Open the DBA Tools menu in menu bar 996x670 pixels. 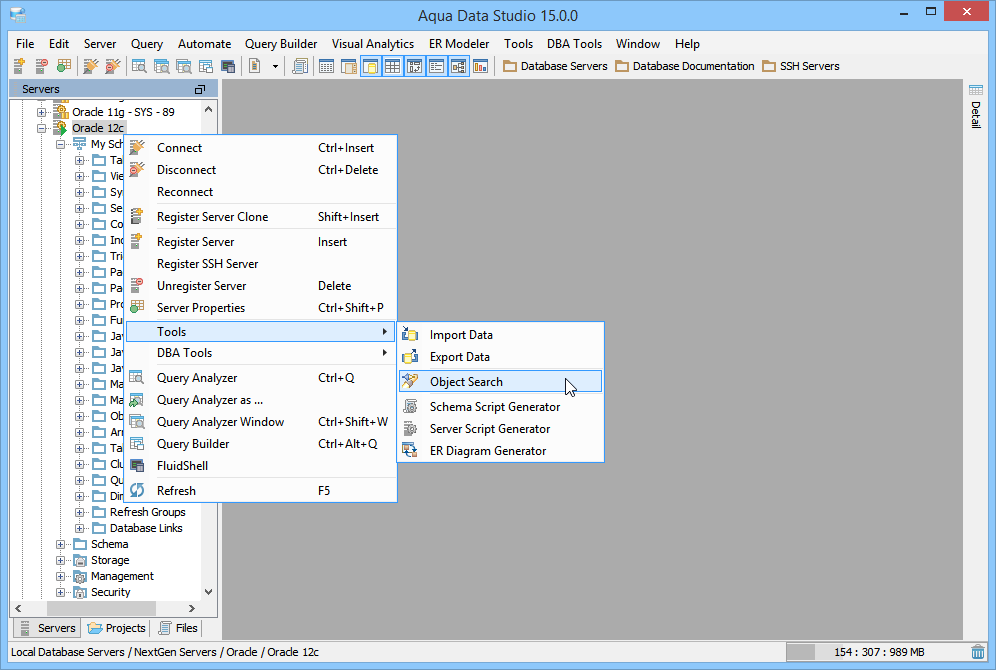click(574, 44)
